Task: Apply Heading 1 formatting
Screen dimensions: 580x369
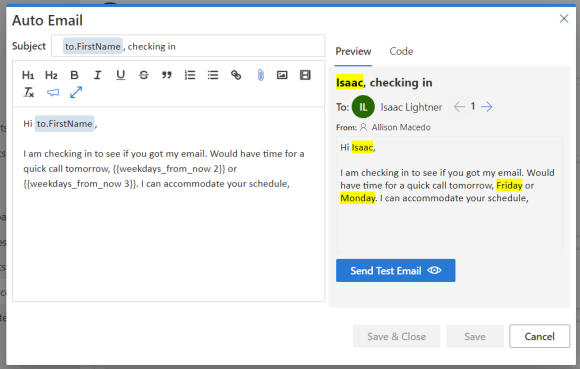Action: tap(28, 75)
